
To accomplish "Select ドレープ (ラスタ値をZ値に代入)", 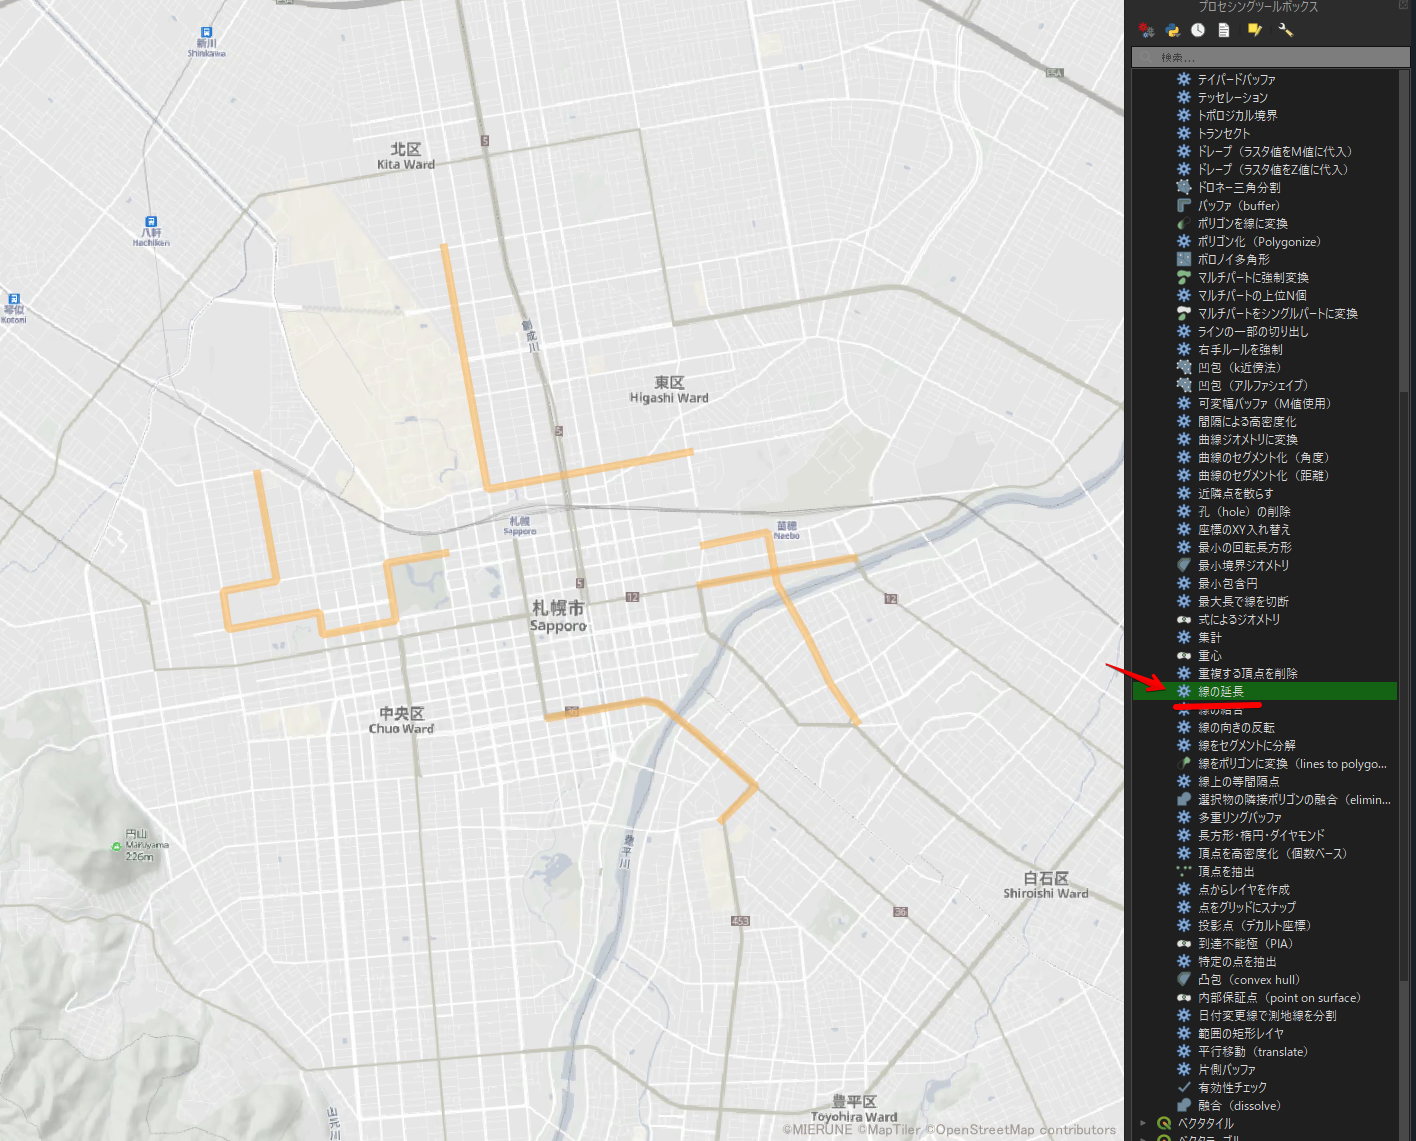I will click(x=1274, y=170).
